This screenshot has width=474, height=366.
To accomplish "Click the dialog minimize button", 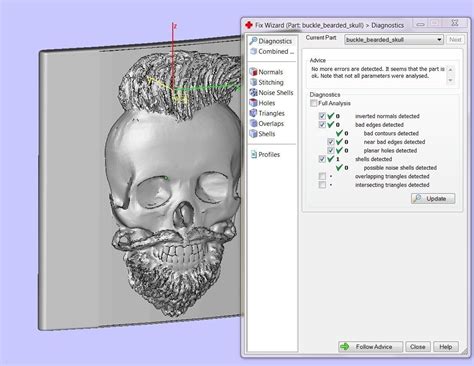I will tap(421, 23).
